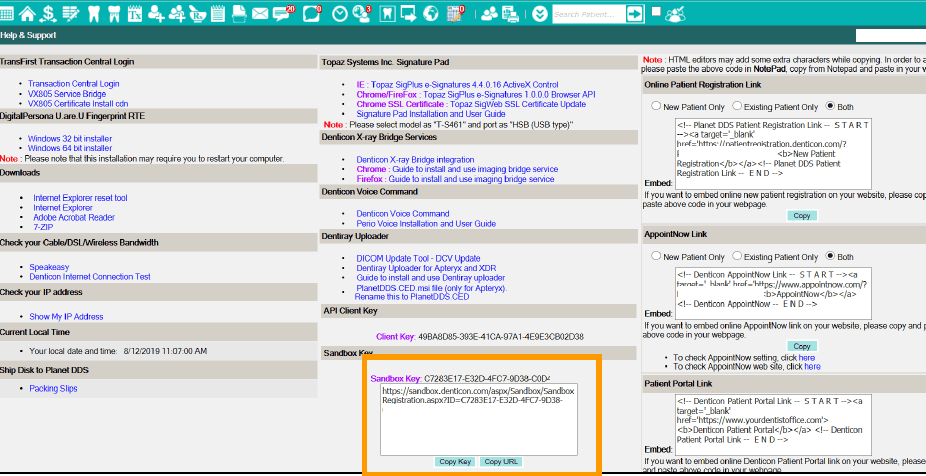The height and width of the screenshot is (476, 926).
Task: Open Denticon X-ray Bridge integration link
Action: [415, 159]
